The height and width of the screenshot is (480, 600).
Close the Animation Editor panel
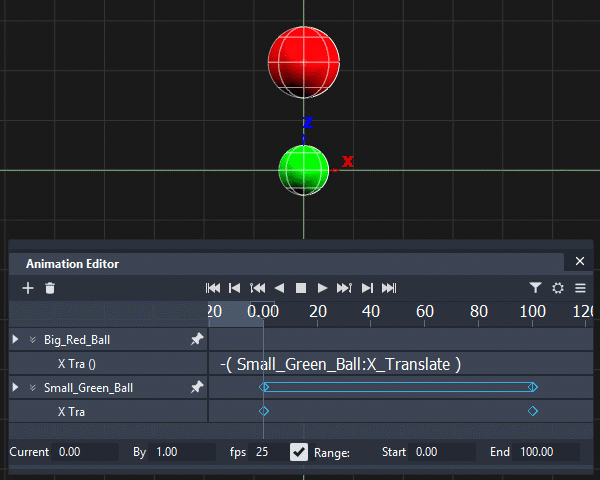[x=580, y=261]
